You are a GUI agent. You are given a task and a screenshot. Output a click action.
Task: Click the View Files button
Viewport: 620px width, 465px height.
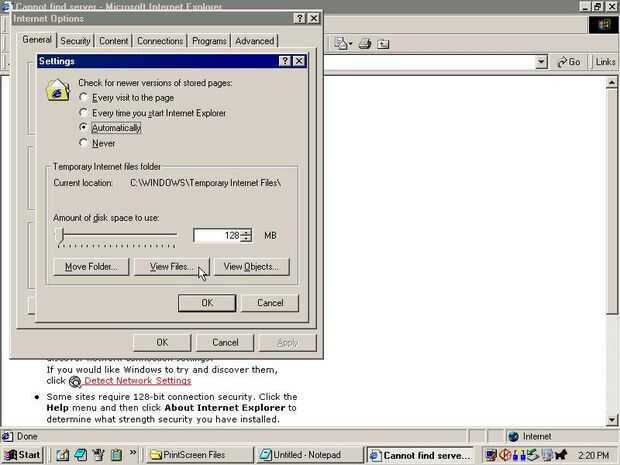pyautogui.click(x=172, y=267)
